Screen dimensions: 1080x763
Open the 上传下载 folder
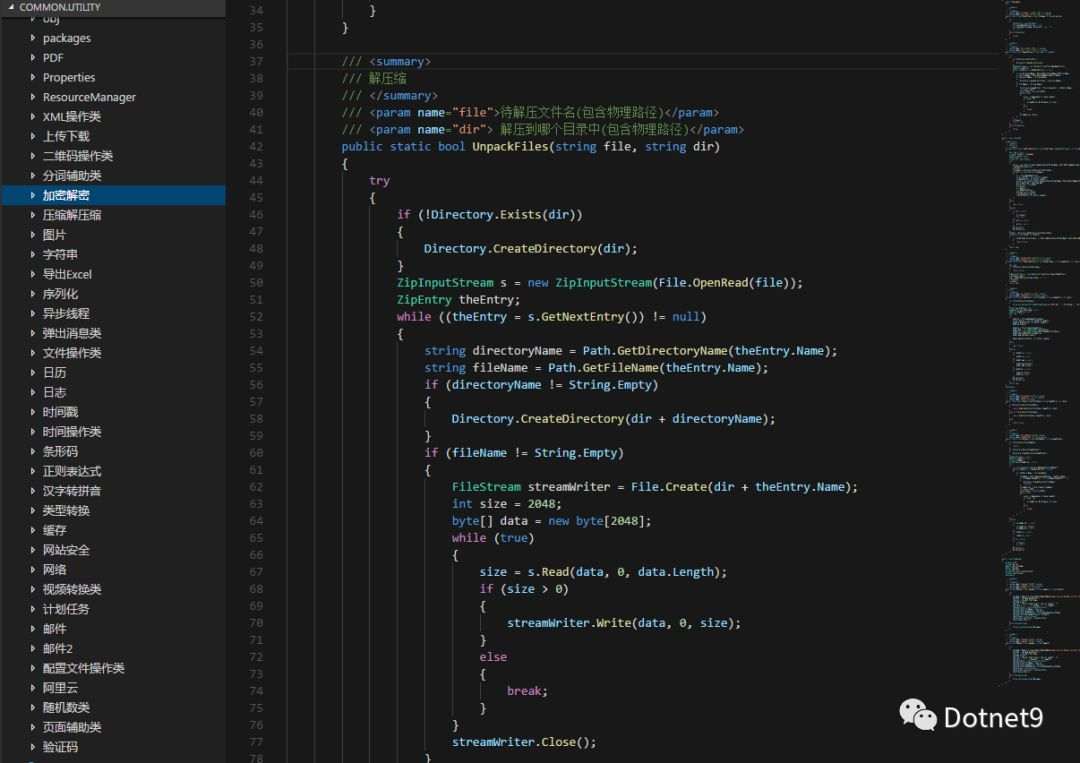coord(66,136)
